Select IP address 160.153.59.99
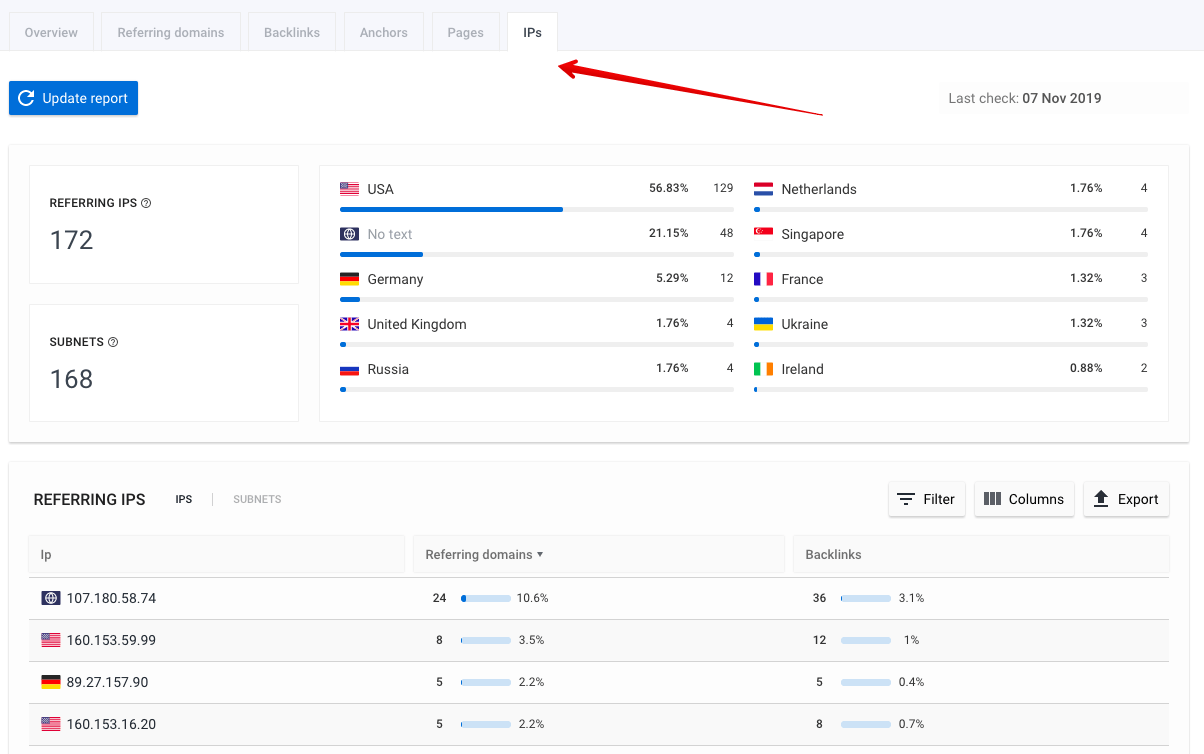Screen dimensions: 1204x754 (x=111, y=640)
